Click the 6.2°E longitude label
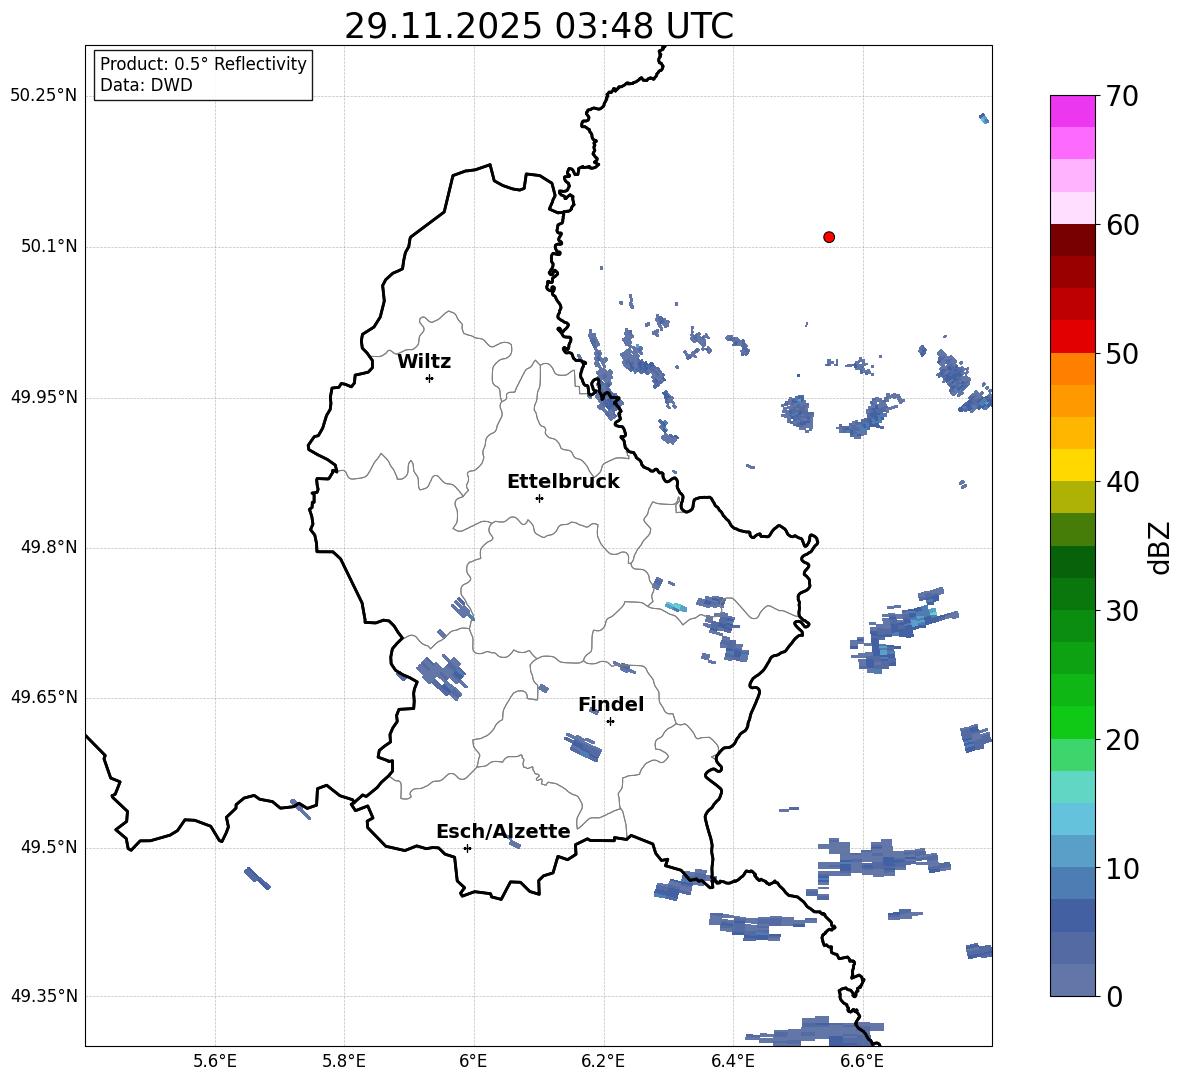Viewport: 1184px width, 1081px height. 603,1061
